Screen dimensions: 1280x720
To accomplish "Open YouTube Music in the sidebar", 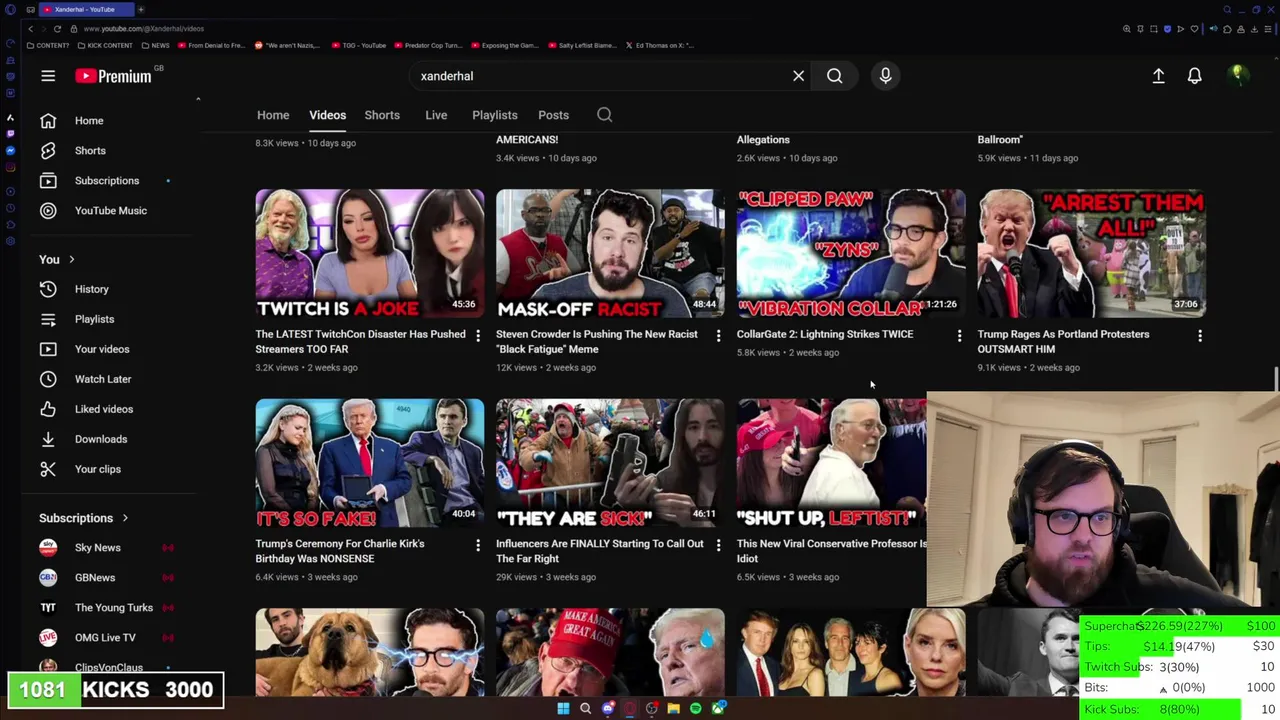I will point(110,210).
